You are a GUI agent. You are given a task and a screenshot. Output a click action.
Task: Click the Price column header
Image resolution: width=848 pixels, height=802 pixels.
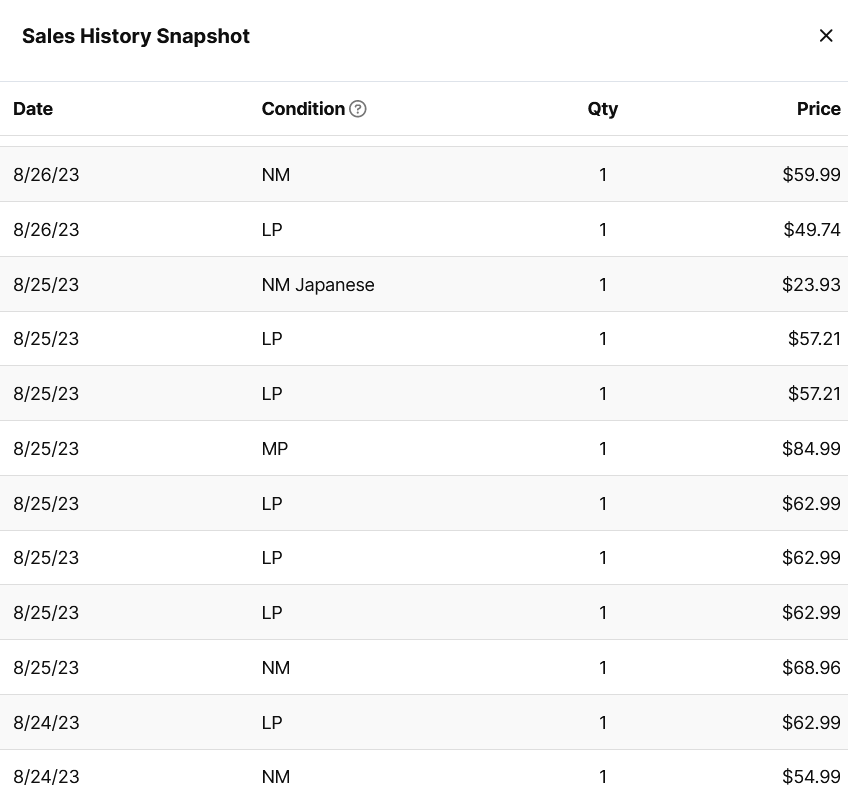(x=818, y=109)
